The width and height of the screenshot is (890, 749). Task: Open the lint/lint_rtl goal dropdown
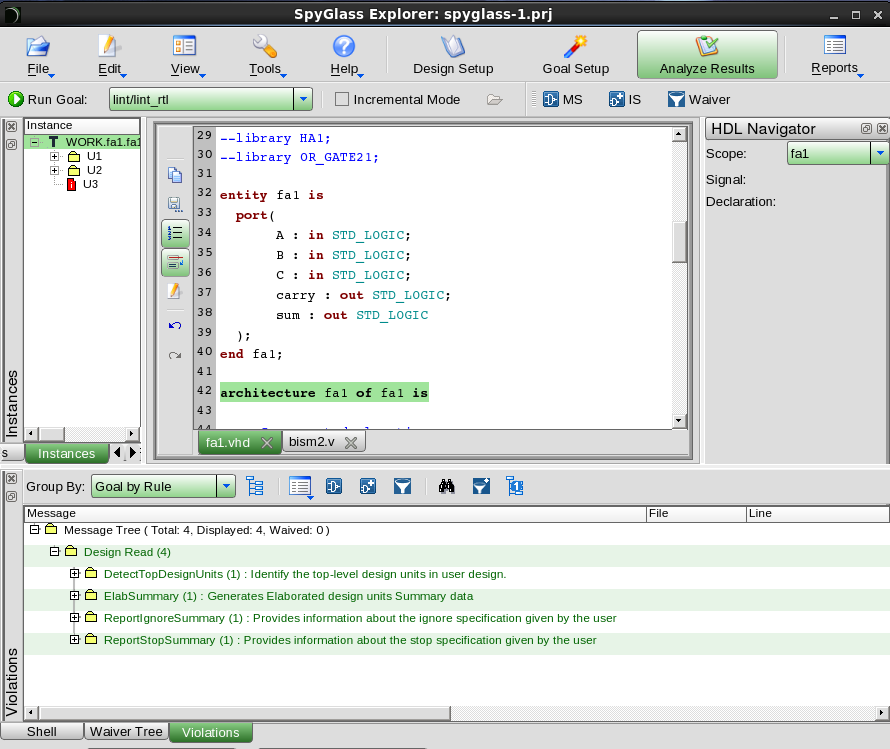303,99
